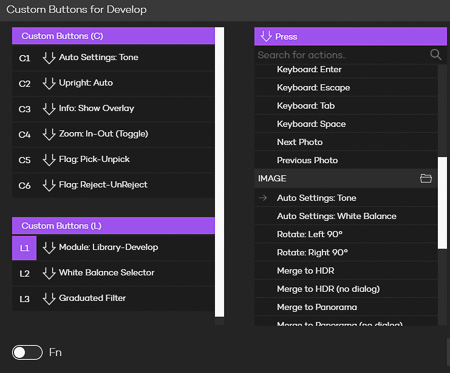Viewport: 450px width, 373px height.
Task: Collapse the IMAGE actions category
Action: [x=346, y=178]
